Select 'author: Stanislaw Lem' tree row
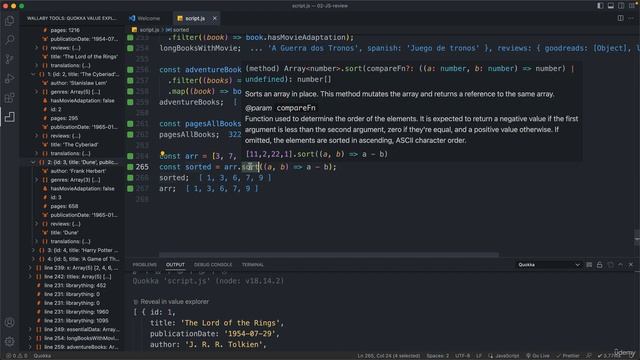Screen dimensions: 640x360 [x=72, y=83]
